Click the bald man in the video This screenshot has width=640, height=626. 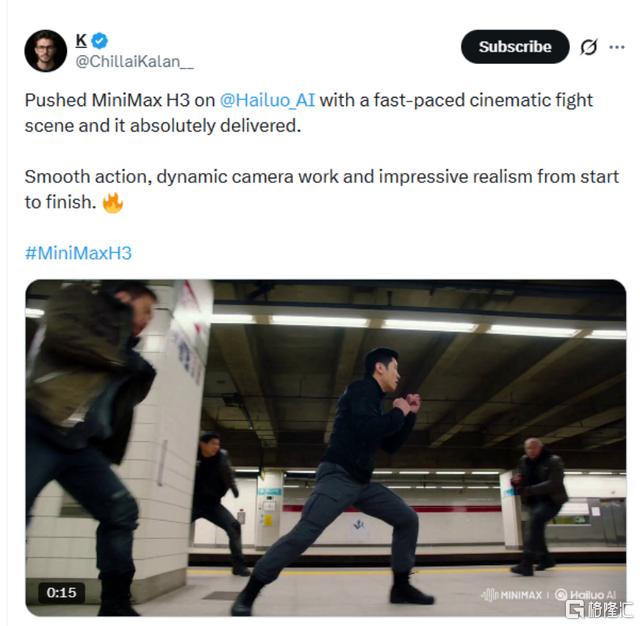[537, 506]
